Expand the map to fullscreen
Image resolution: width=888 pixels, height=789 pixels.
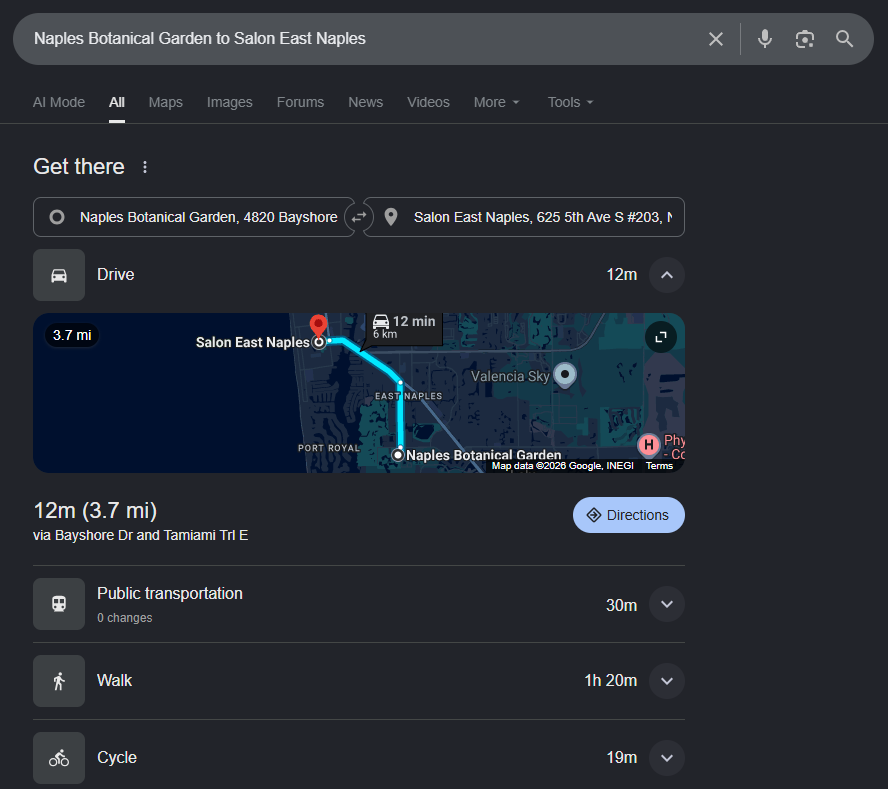[660, 338]
